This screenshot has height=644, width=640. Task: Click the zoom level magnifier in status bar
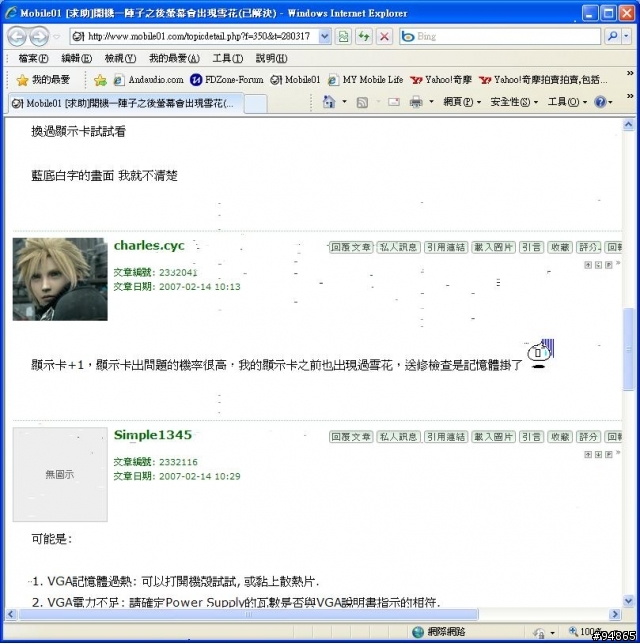pos(573,631)
